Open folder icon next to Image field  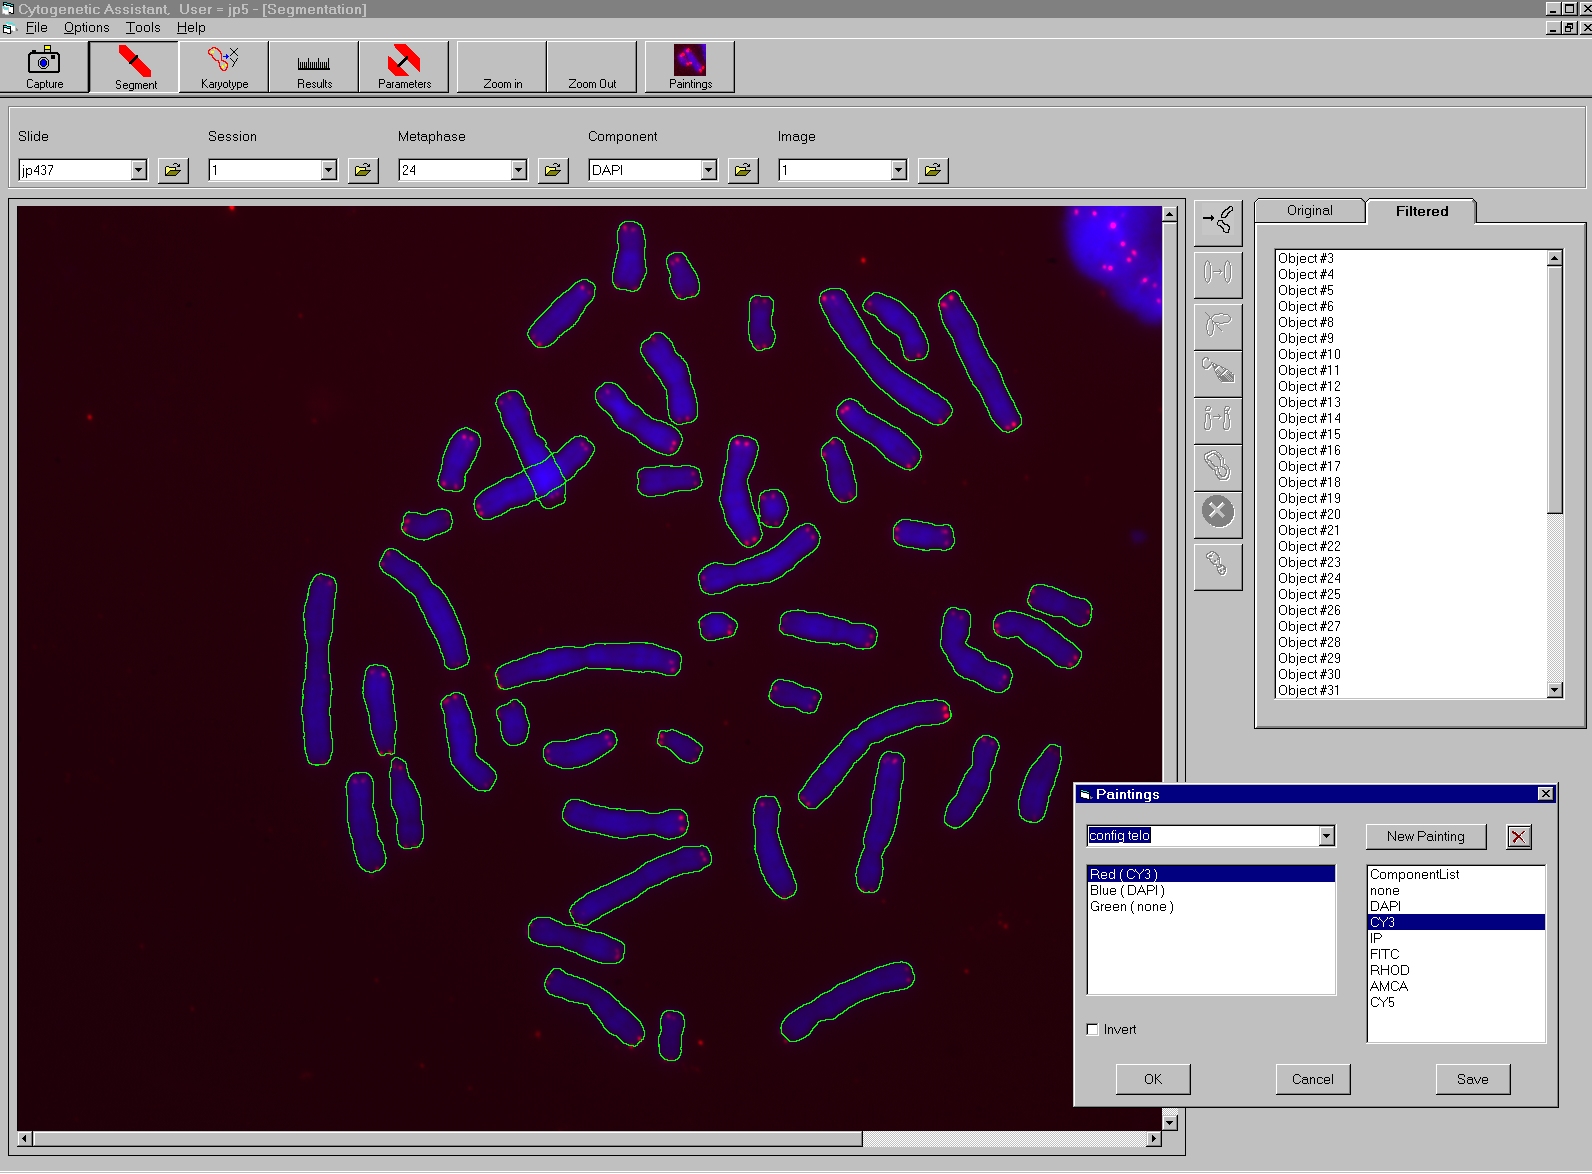click(x=933, y=170)
